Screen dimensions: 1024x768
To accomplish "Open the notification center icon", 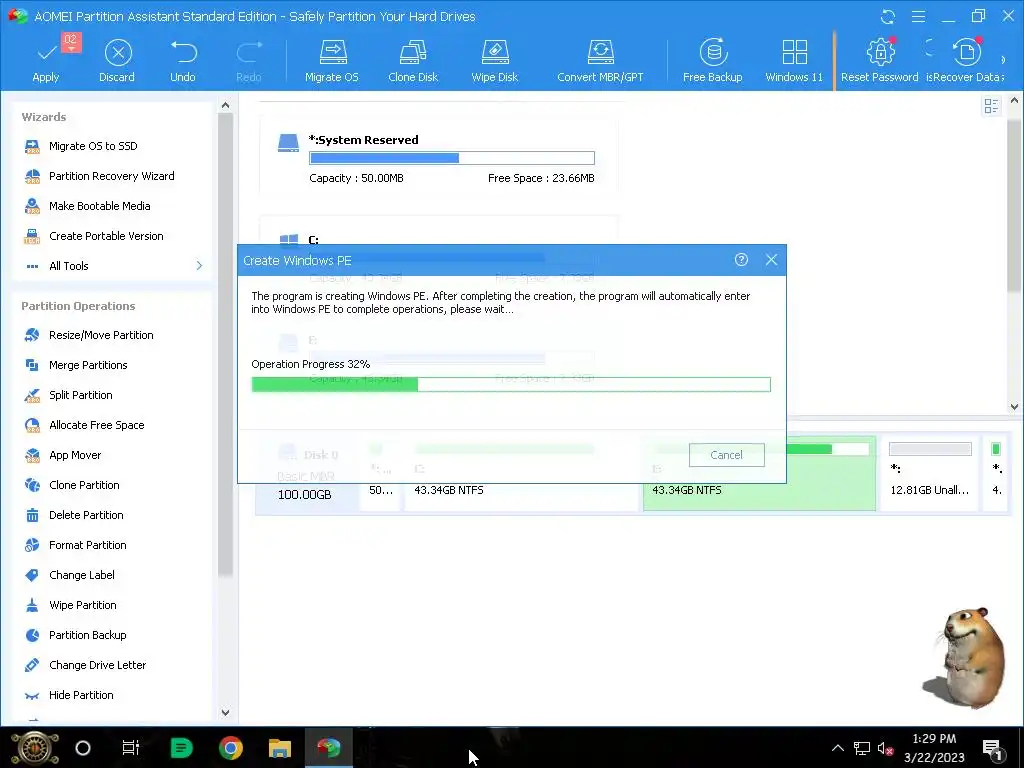I will pyautogui.click(x=992, y=748).
